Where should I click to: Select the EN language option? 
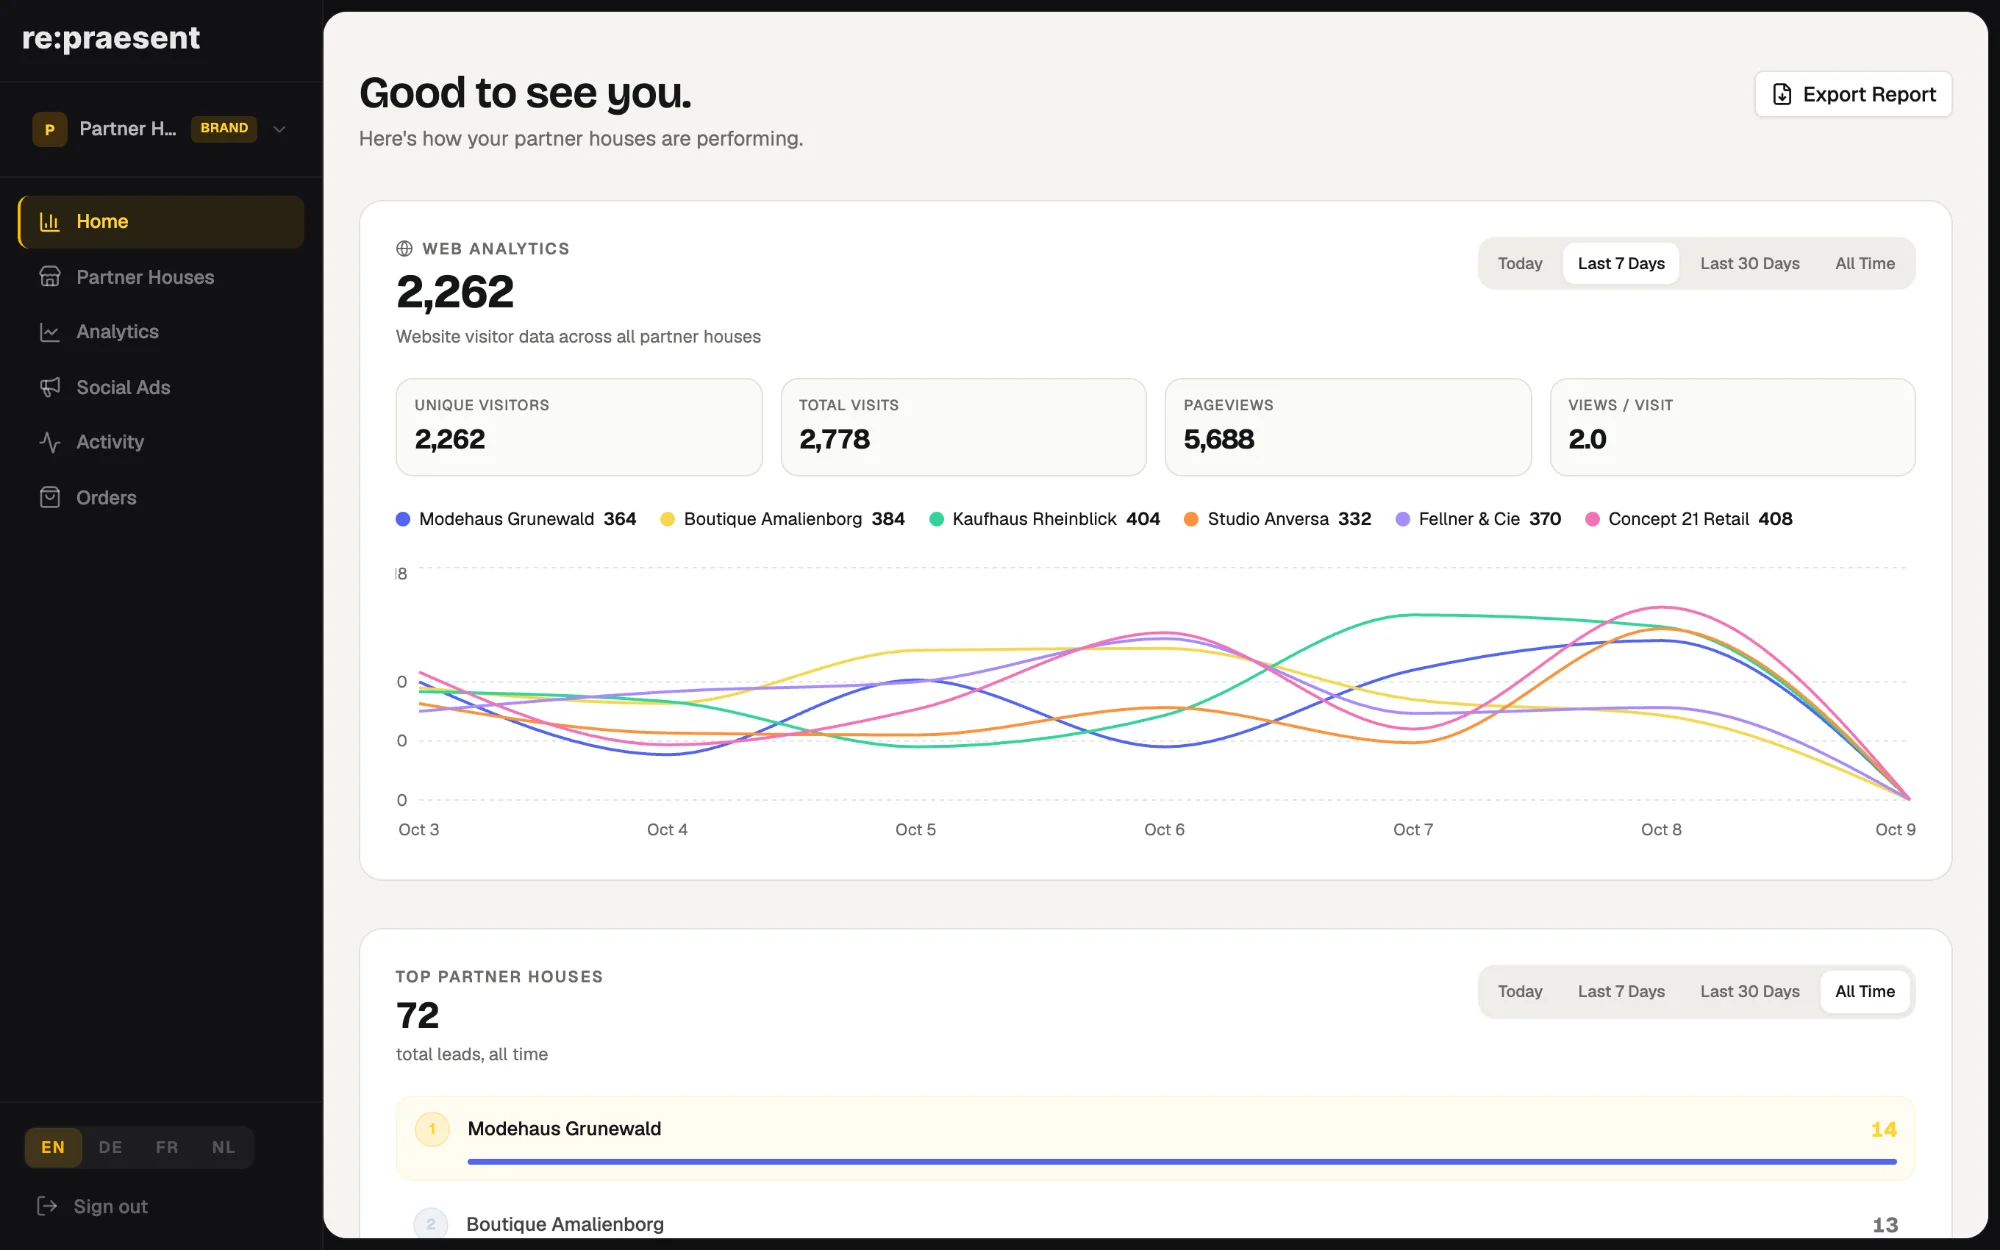click(x=53, y=1147)
